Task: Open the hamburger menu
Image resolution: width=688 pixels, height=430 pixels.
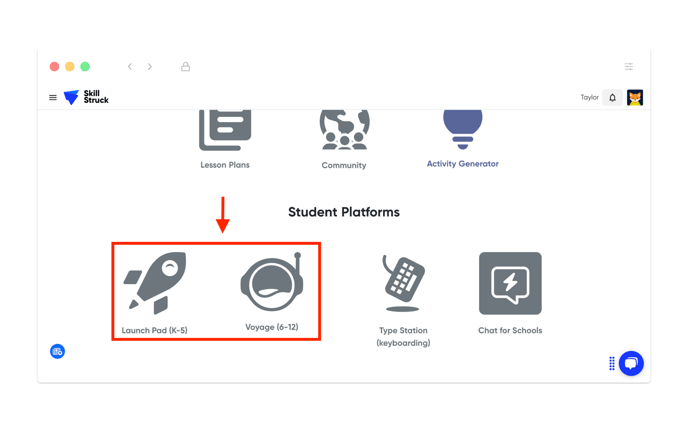Action: 53,97
